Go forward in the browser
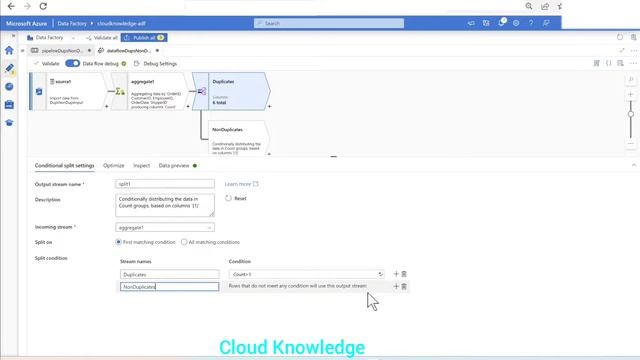Image resolution: width=640 pixels, height=360 pixels. [27, 6]
